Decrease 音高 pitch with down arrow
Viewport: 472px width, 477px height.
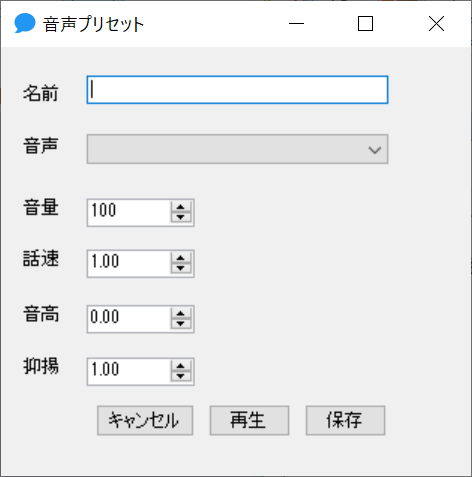click(181, 324)
